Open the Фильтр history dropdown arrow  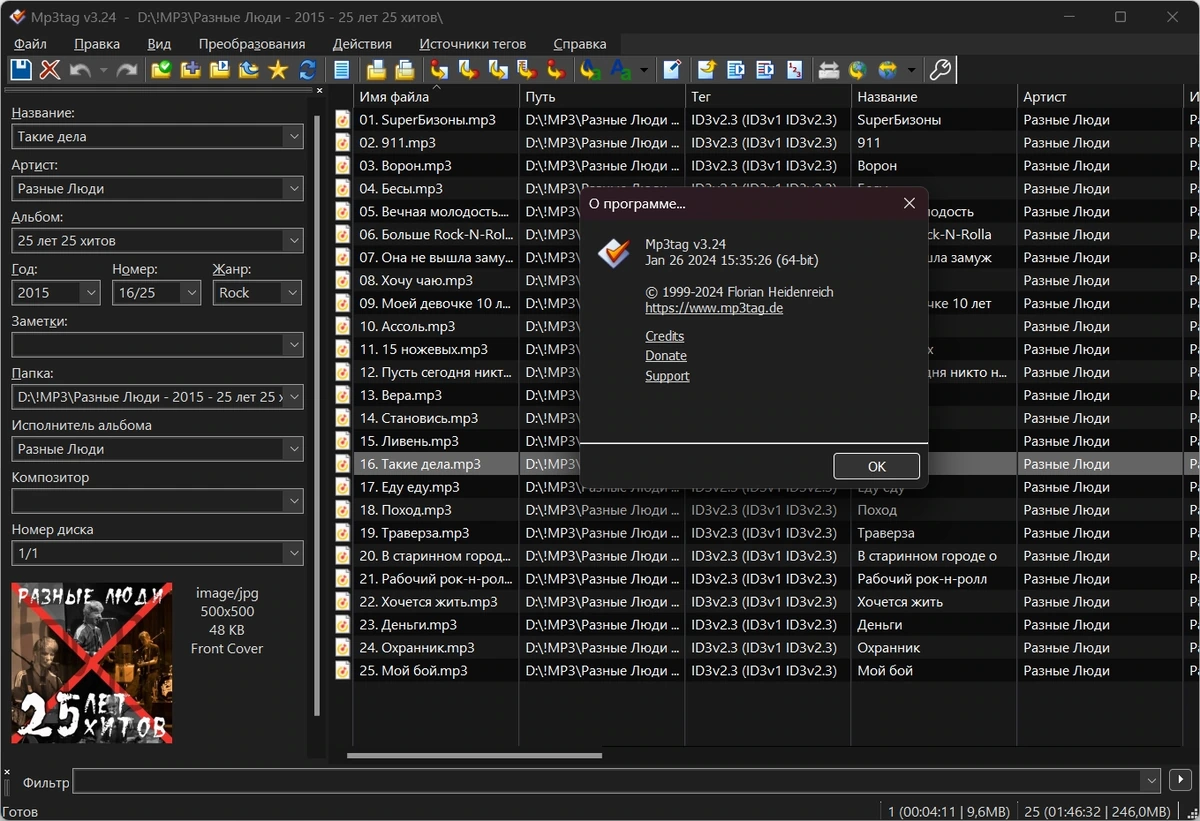(x=1150, y=781)
